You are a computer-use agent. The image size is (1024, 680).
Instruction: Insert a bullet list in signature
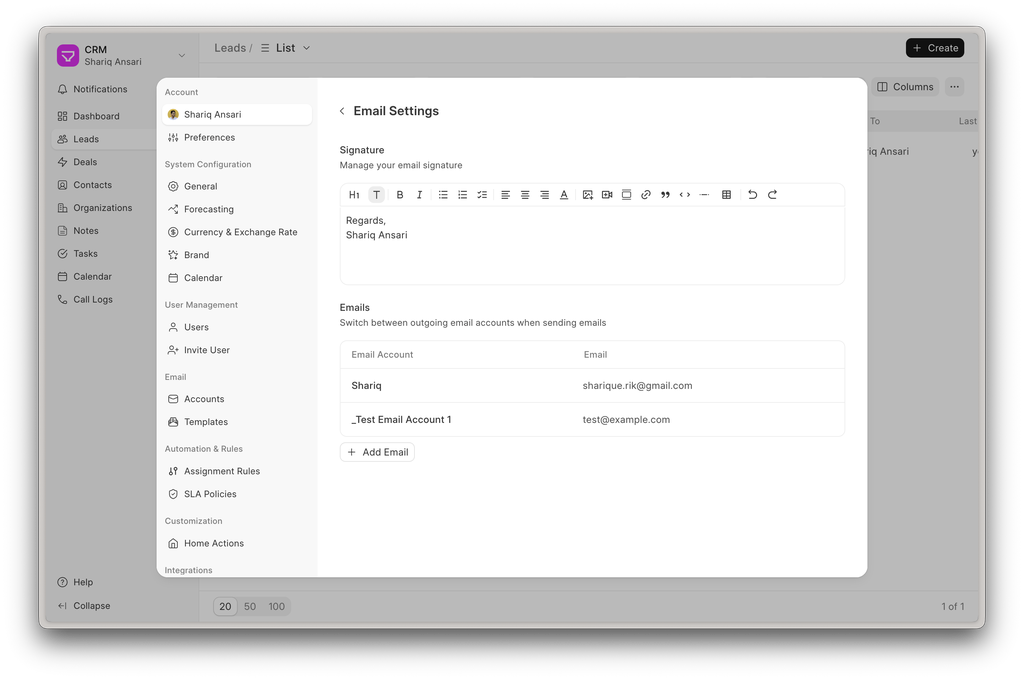click(x=443, y=195)
